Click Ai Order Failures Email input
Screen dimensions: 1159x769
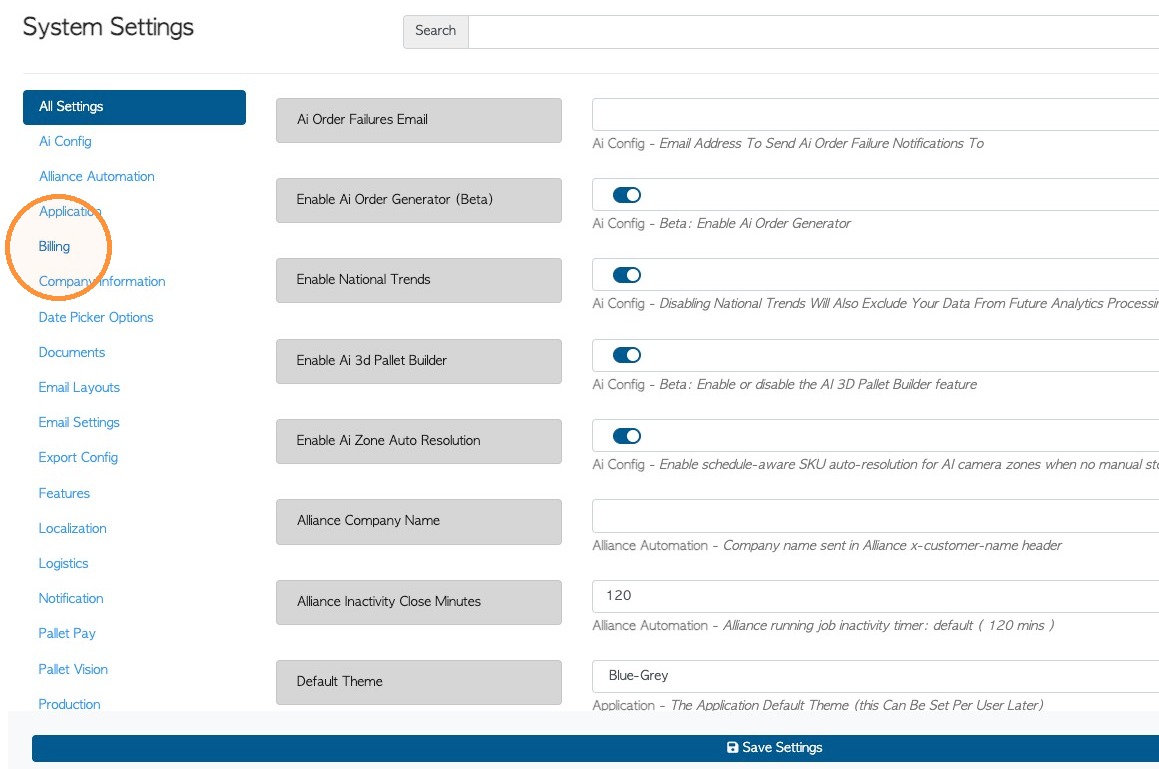coord(875,115)
